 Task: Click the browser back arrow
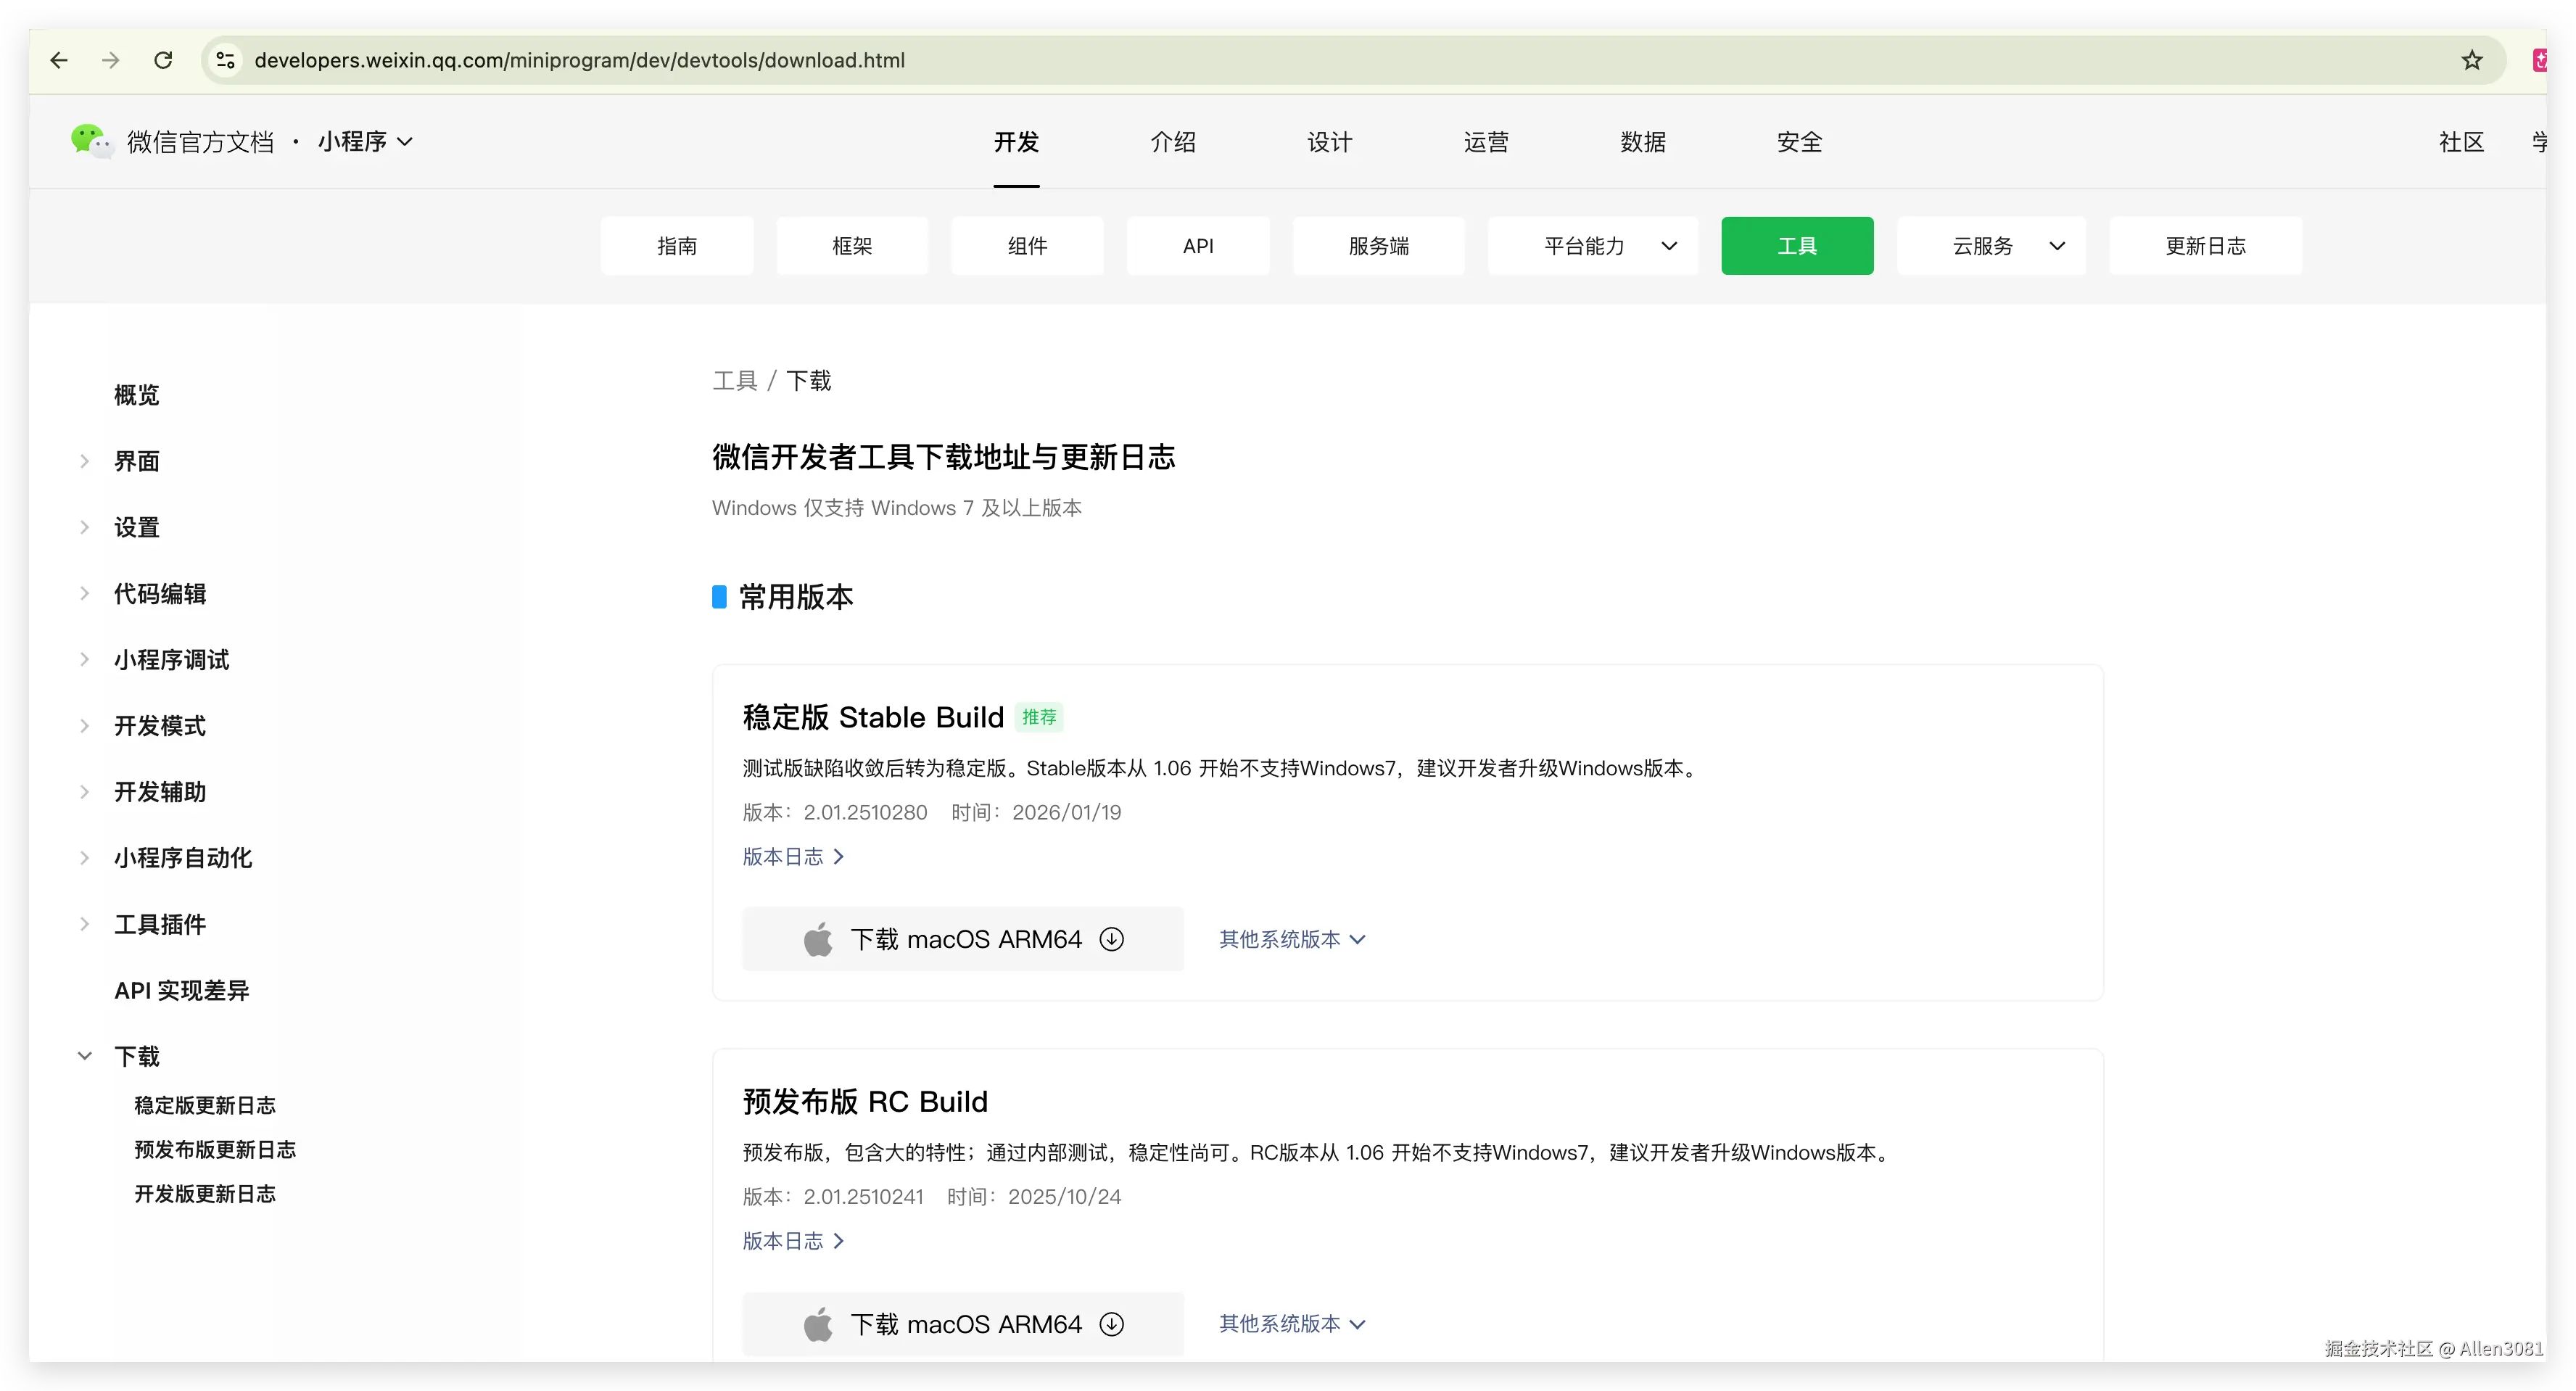click(59, 60)
